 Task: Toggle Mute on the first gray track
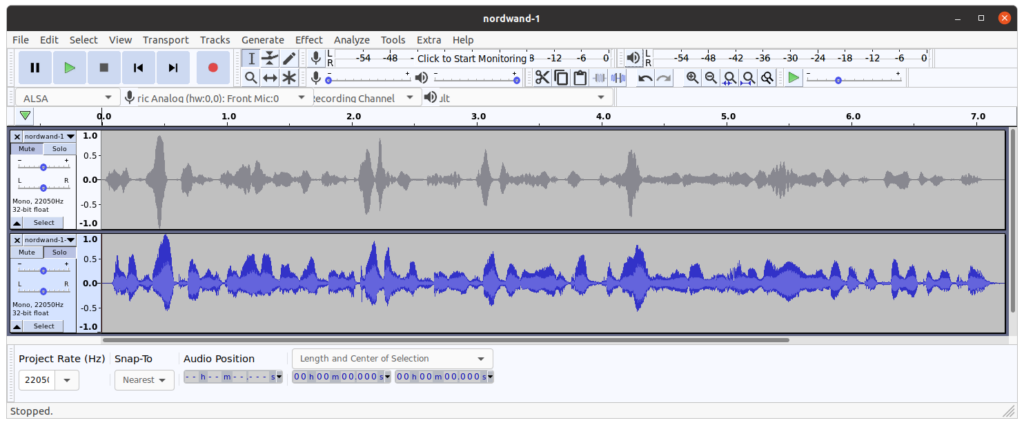27,149
